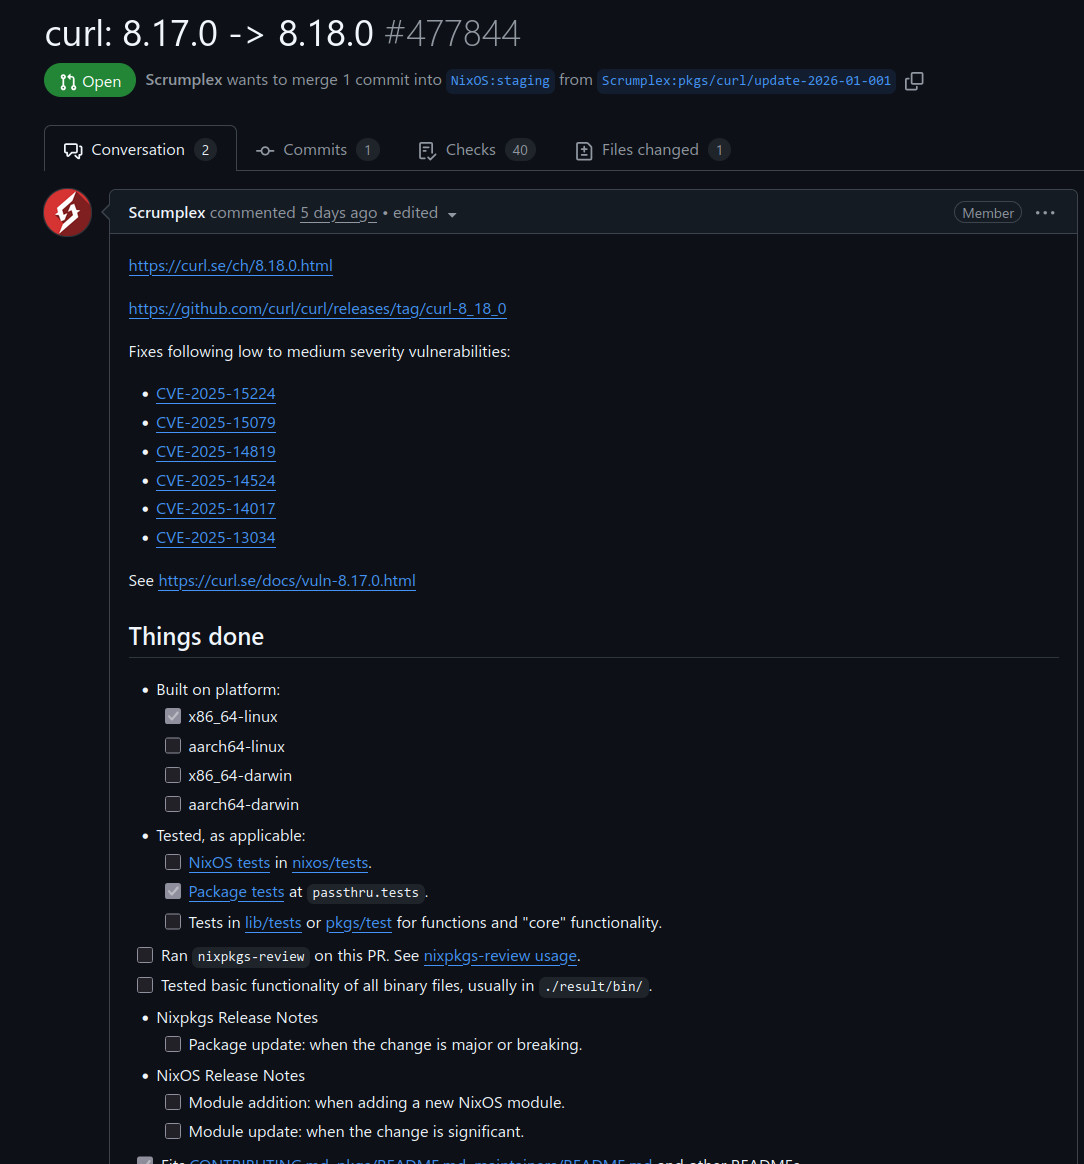Check Tested basic functionality box
The image size is (1084, 1164).
pos(145,984)
